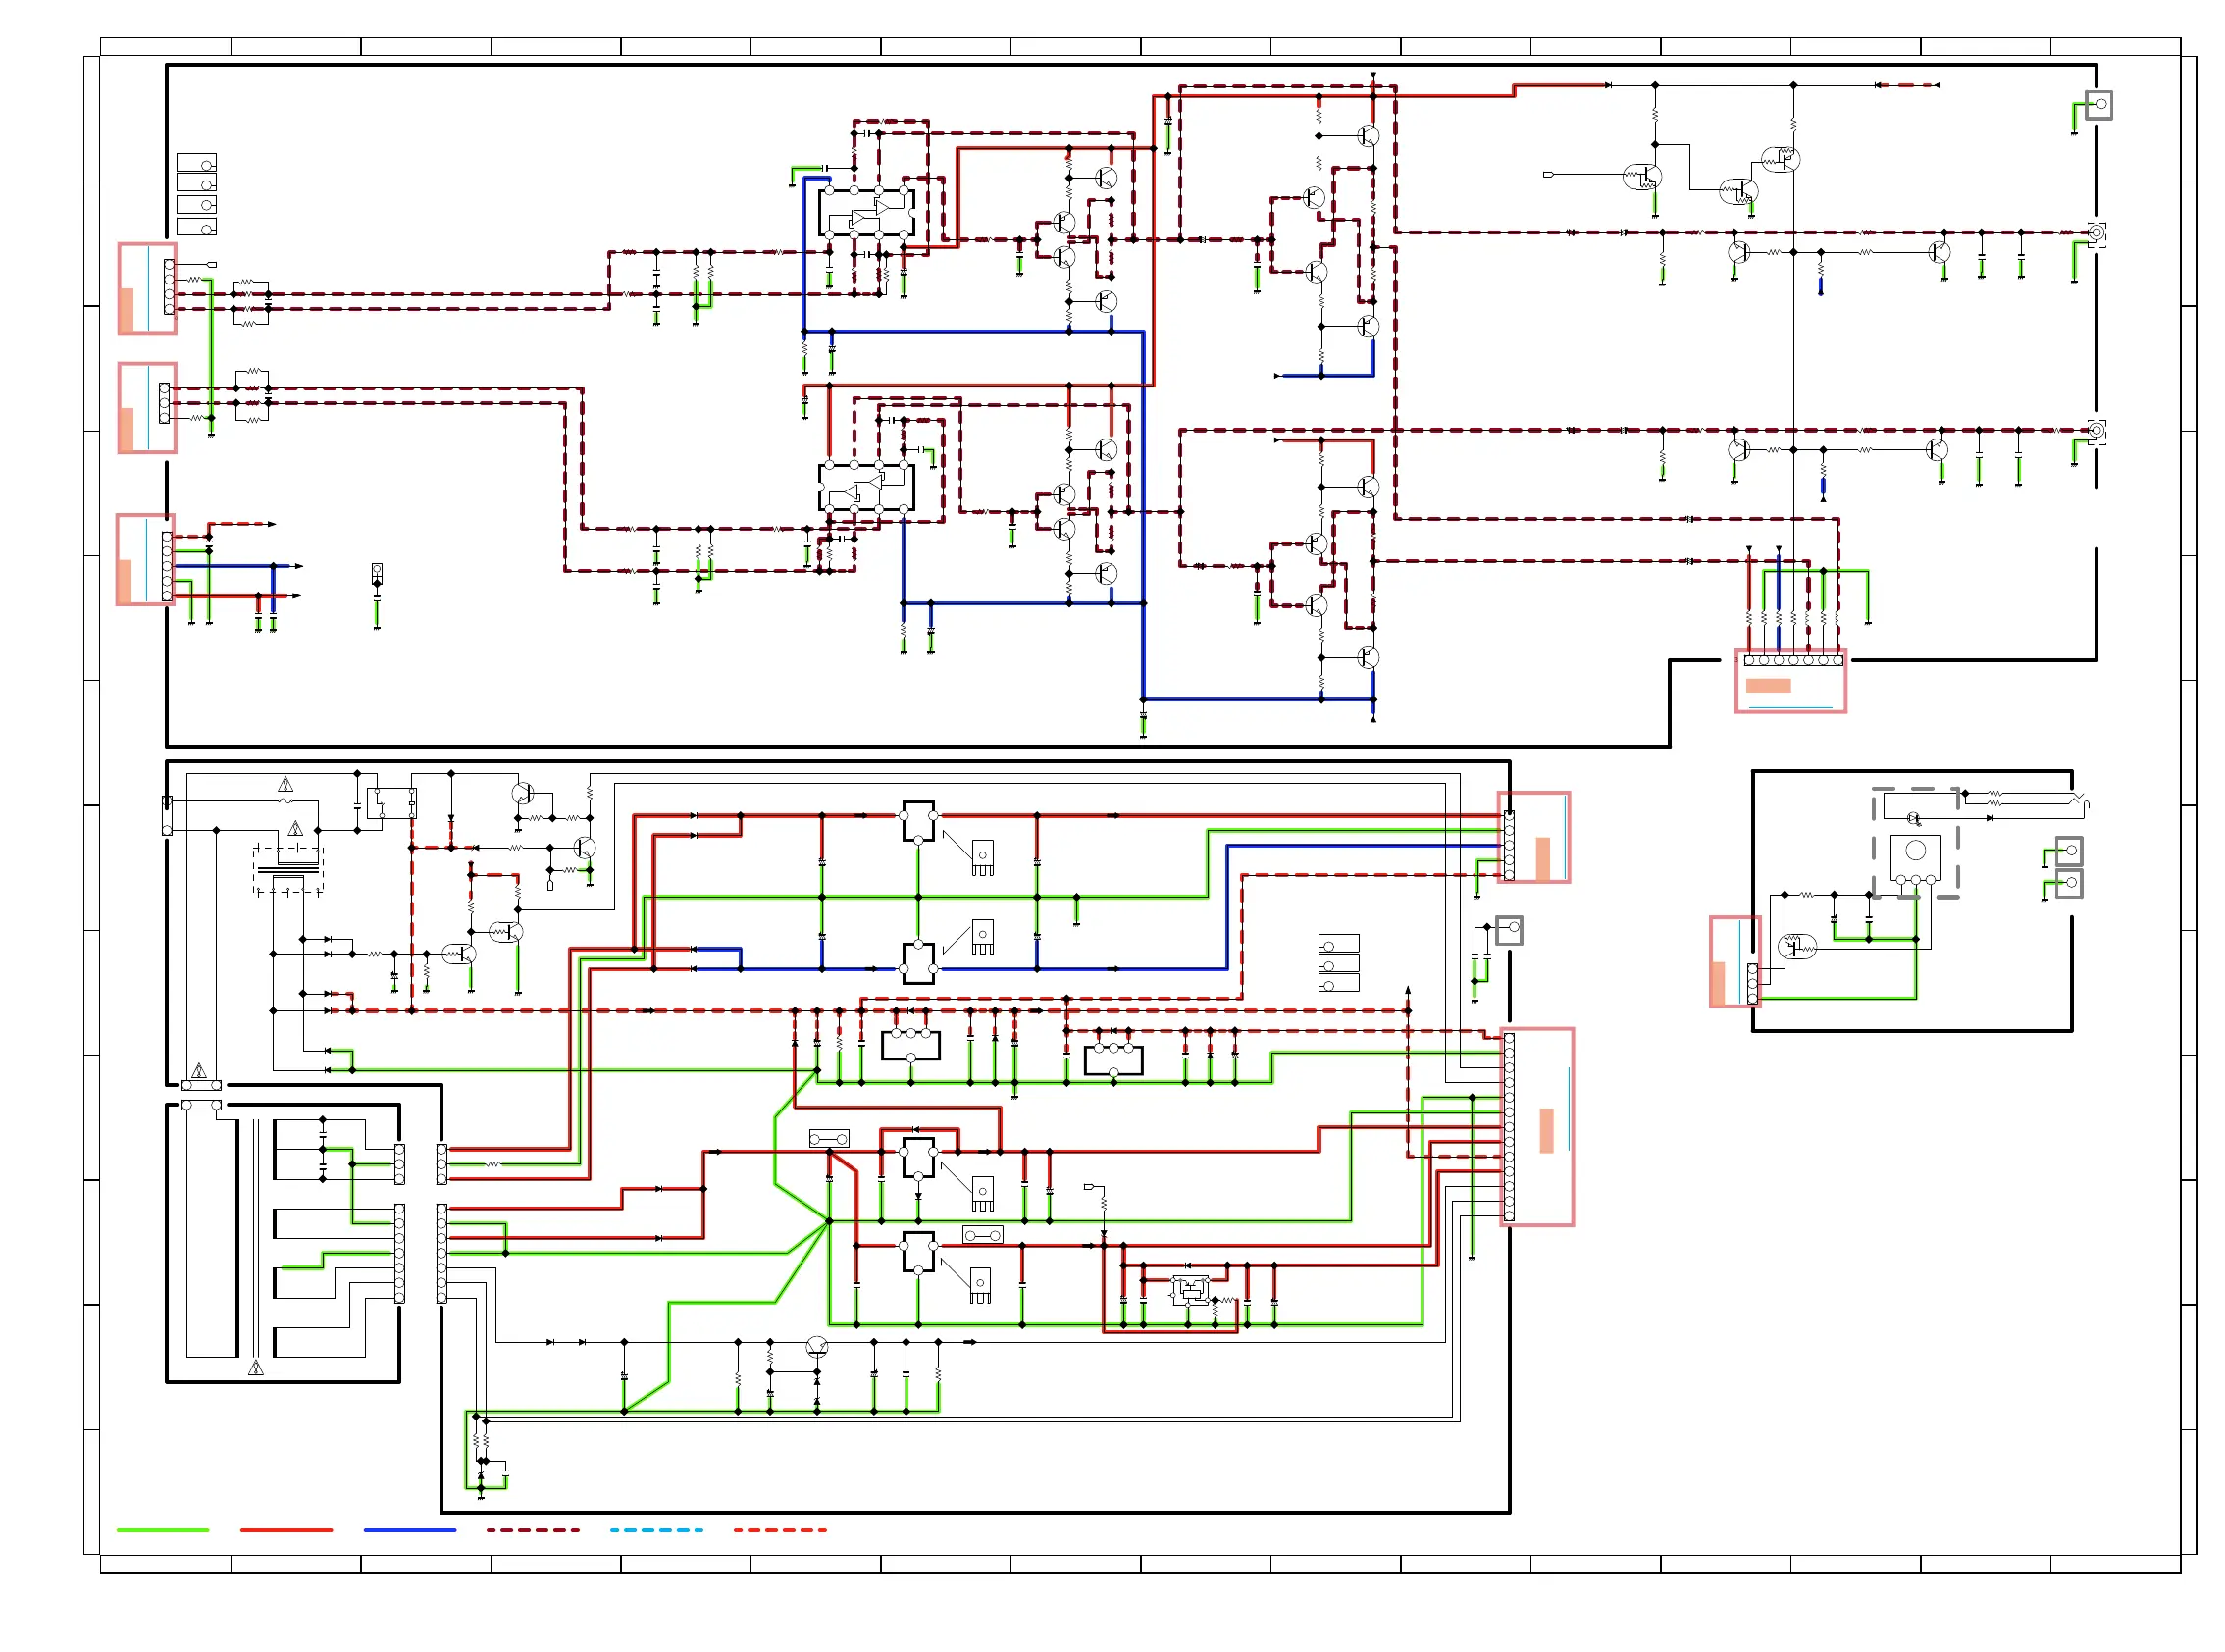Image resolution: width=2225 pixels, height=1652 pixels.
Task: Click the warning triangle above the fuse
Action: (285, 785)
